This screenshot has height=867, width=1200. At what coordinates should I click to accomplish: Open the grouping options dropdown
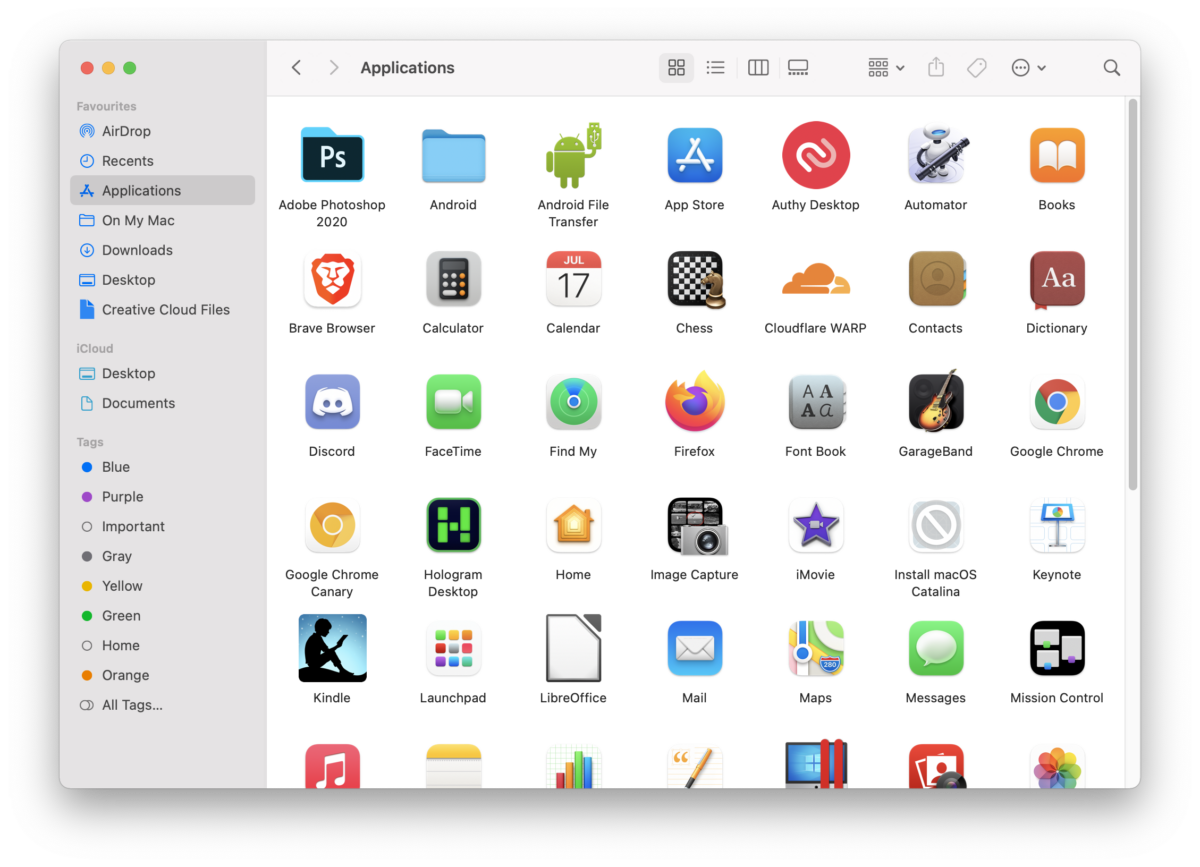tap(884, 67)
